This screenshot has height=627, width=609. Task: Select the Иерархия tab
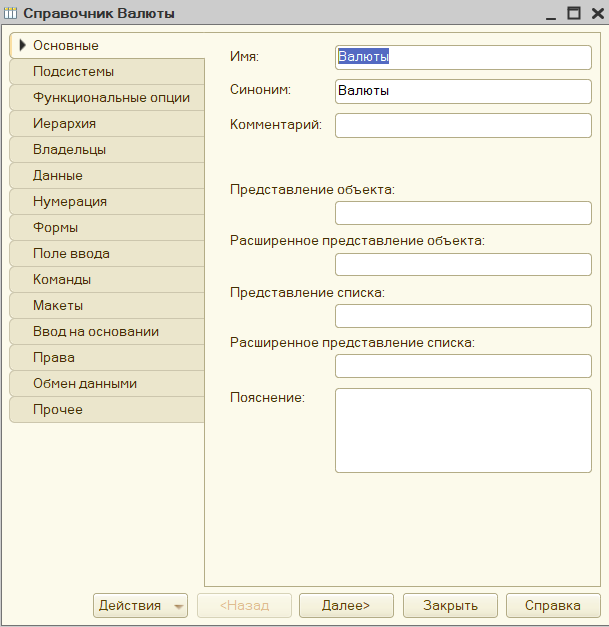[x=106, y=124]
